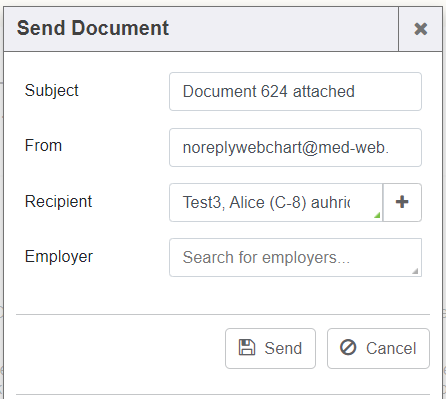Click the gray corner triangle in Employer
446x399 pixels.
coord(415,271)
